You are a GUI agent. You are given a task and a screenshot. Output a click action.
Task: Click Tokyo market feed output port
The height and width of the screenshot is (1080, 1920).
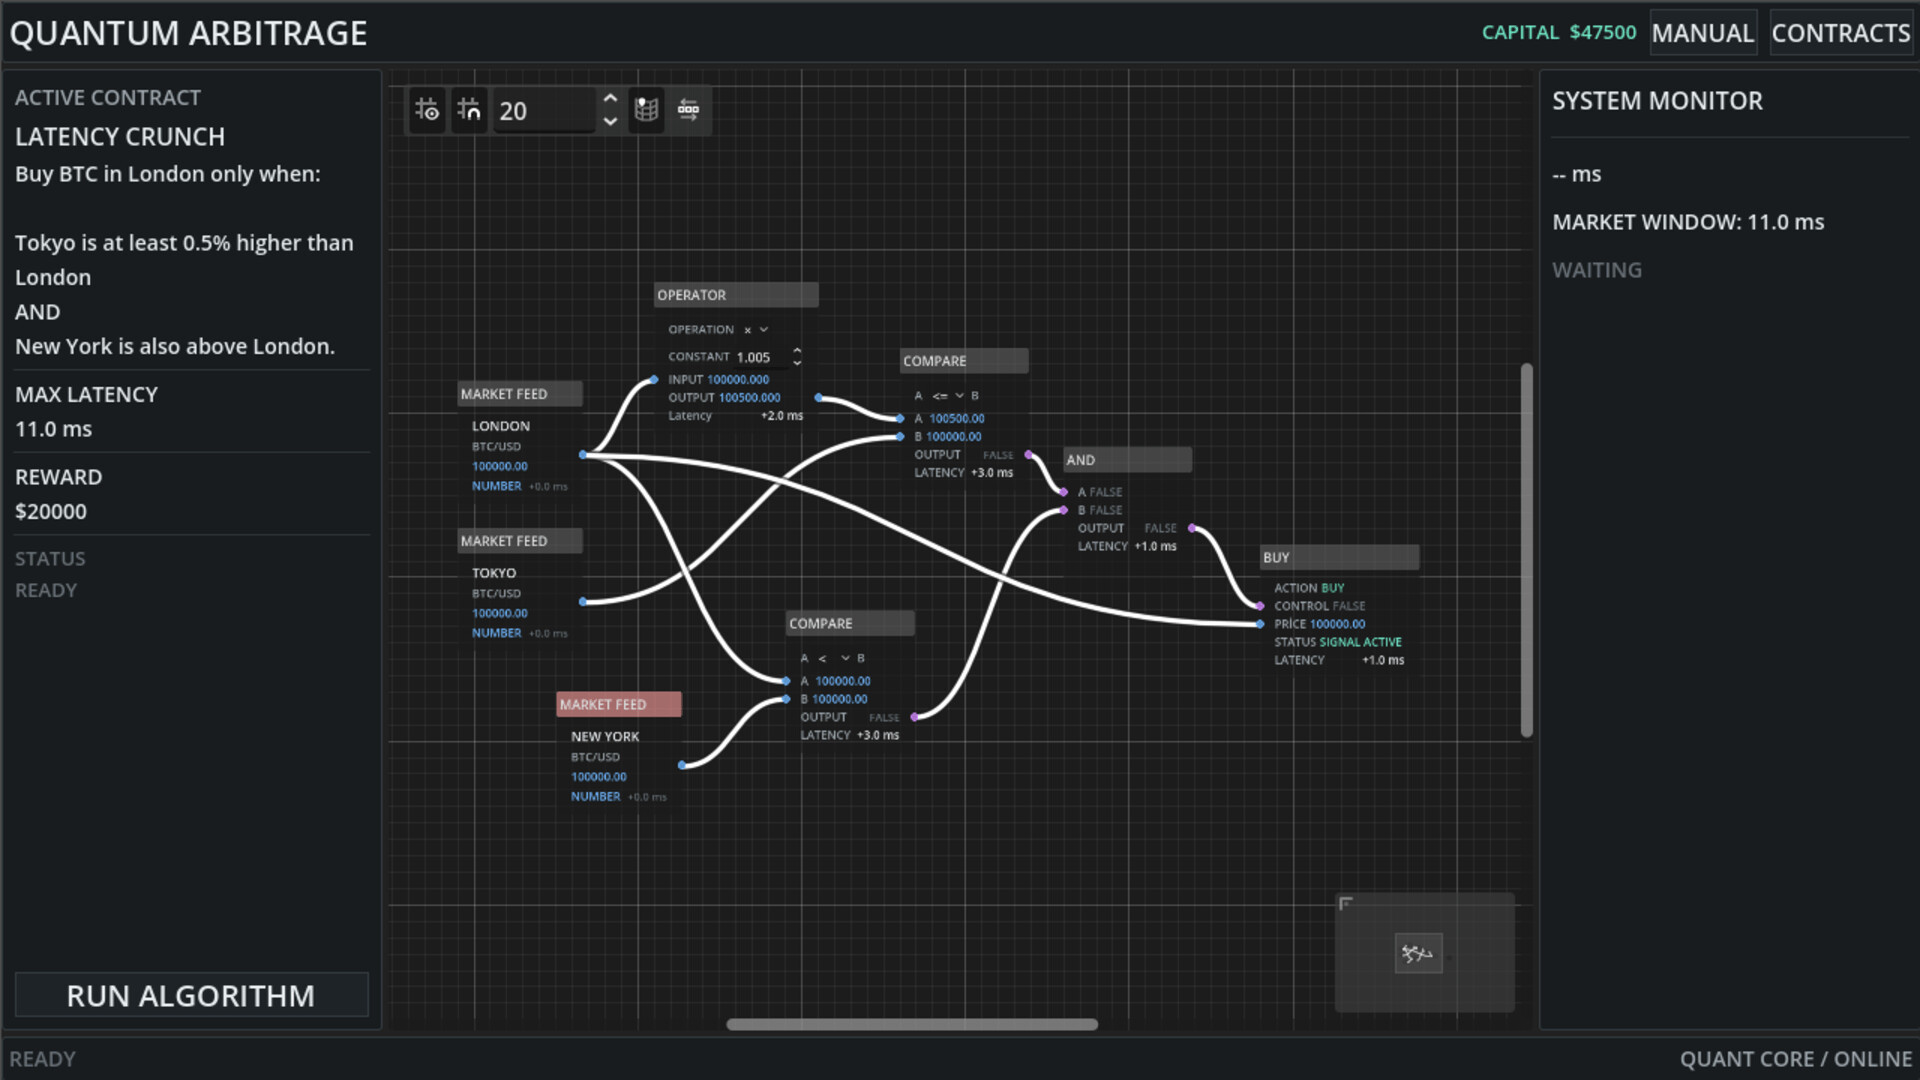(x=583, y=602)
